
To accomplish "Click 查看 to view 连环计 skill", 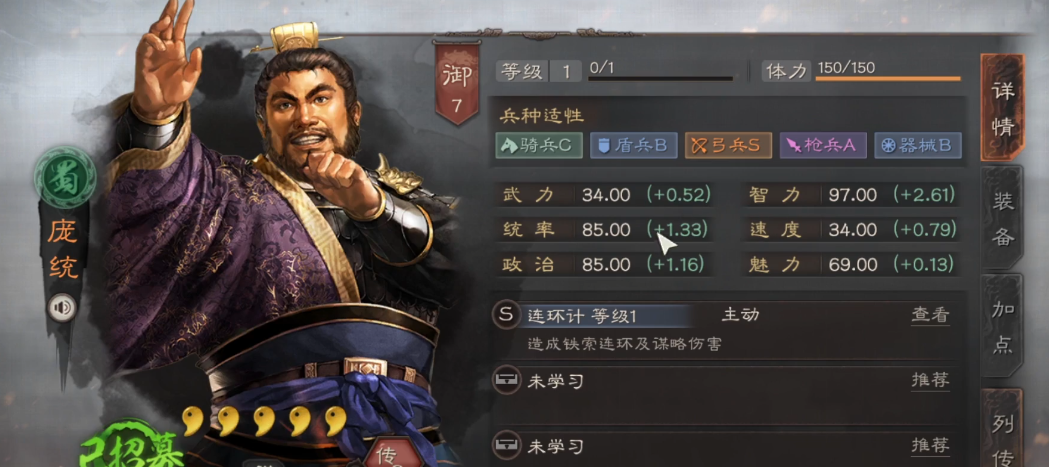I will click(x=930, y=315).
